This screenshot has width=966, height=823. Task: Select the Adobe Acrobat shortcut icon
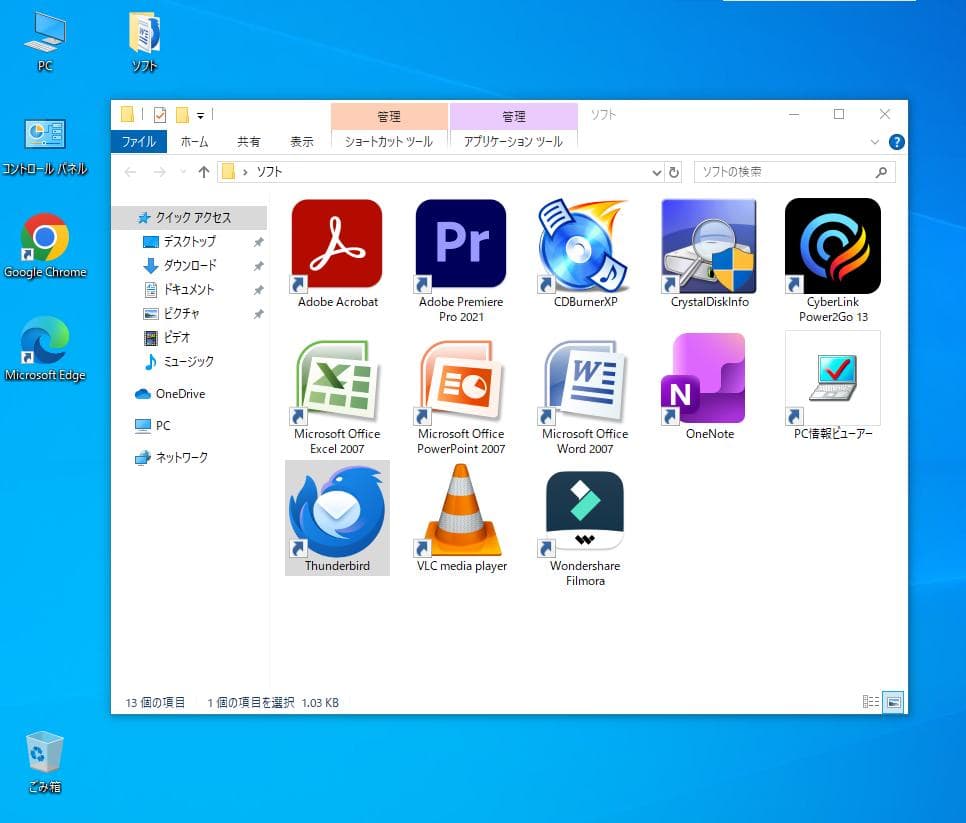(x=337, y=246)
